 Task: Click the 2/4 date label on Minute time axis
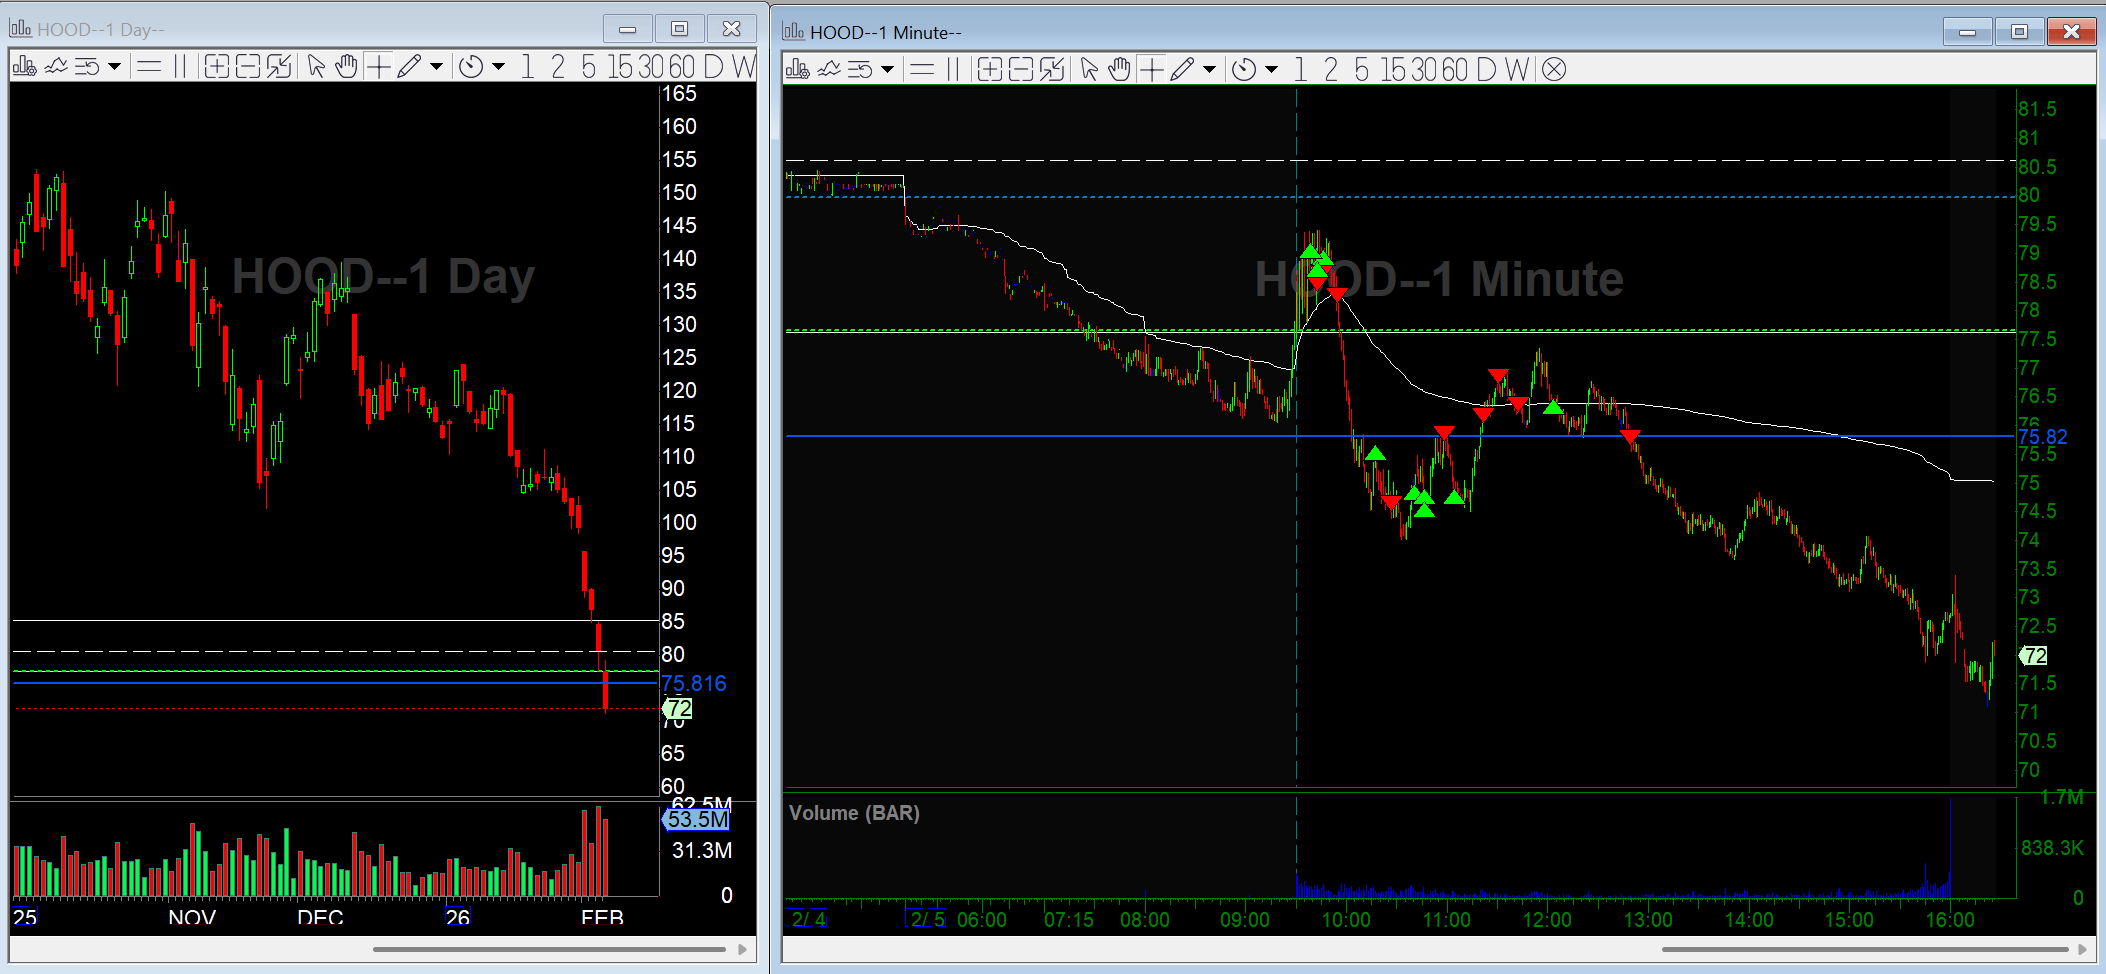click(809, 919)
